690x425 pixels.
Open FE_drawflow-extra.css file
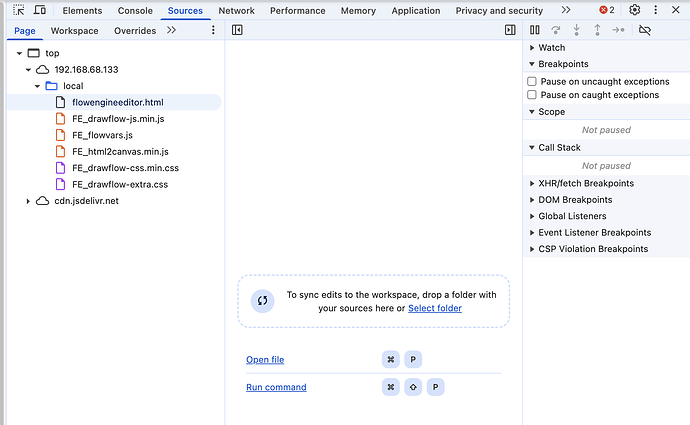(x=120, y=184)
